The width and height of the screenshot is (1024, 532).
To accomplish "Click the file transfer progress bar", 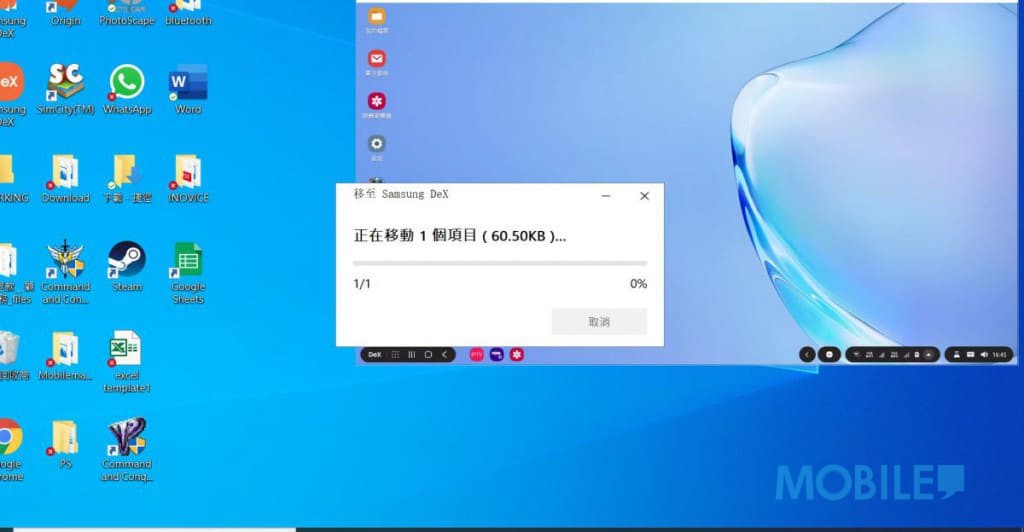I will (x=500, y=263).
